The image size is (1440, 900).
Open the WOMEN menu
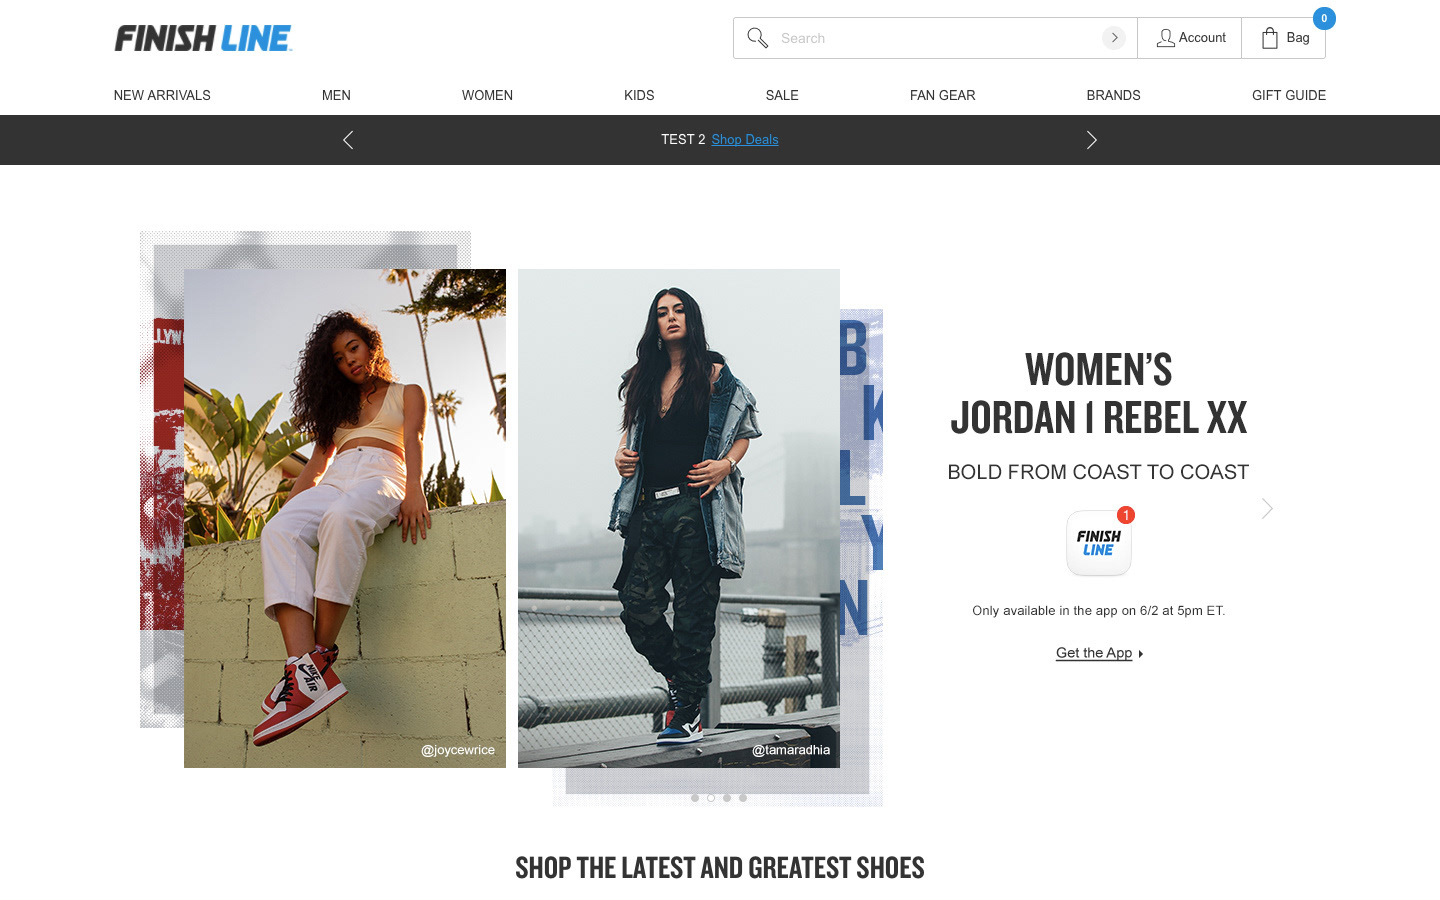(x=487, y=95)
